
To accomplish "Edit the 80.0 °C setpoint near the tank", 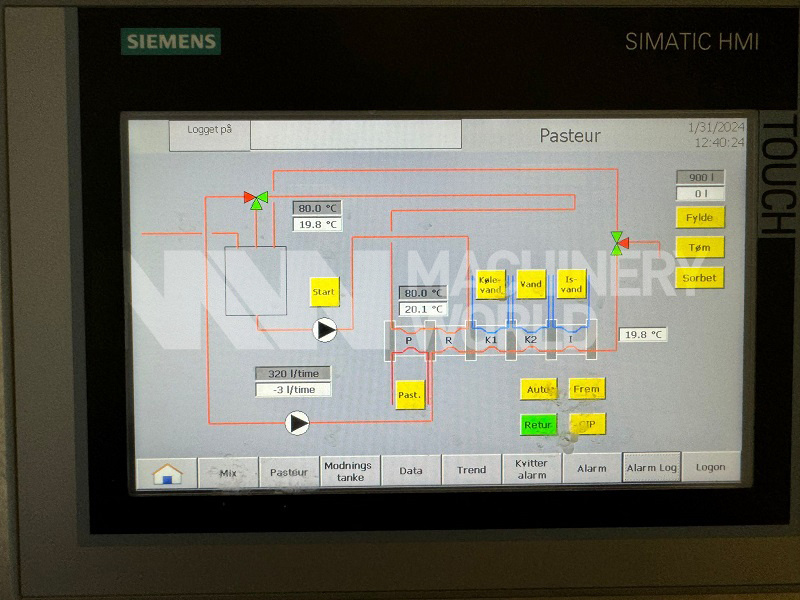I will 317,208.
